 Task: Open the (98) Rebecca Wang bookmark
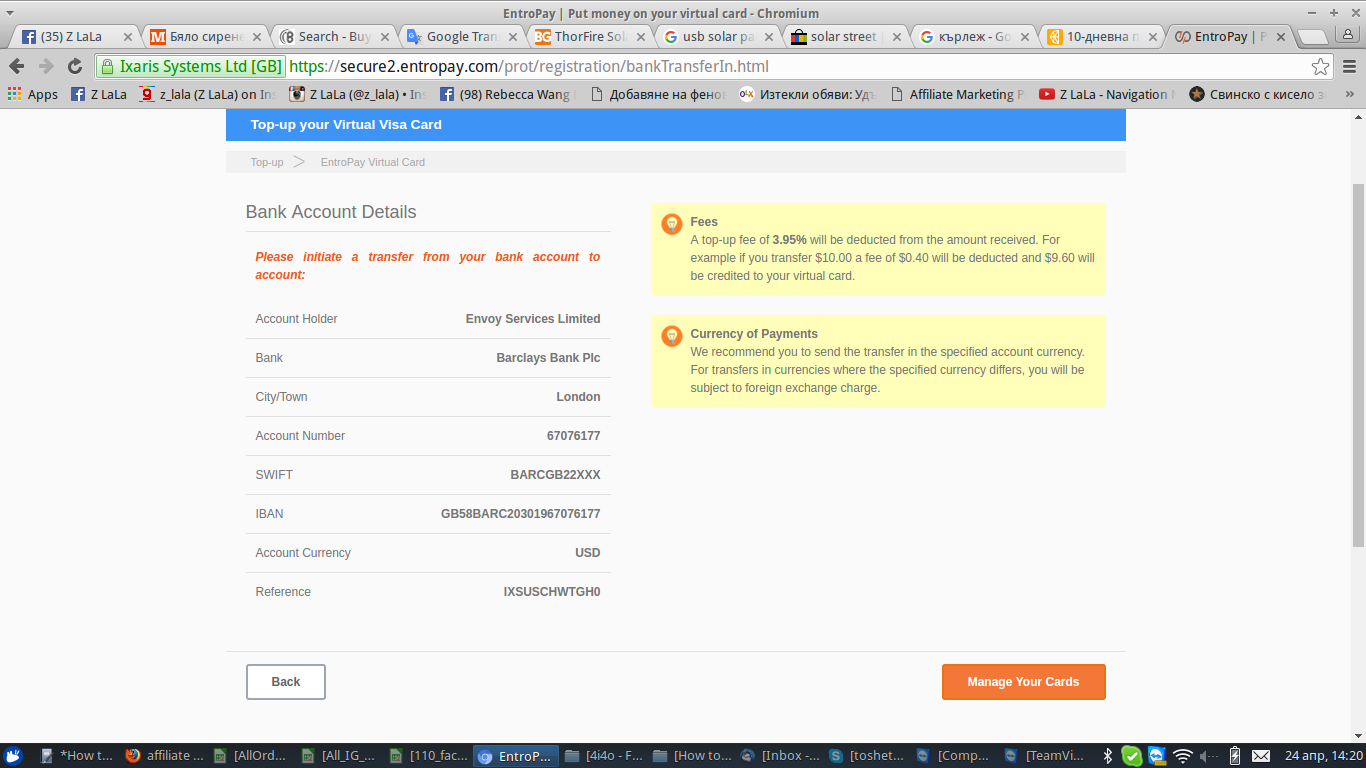click(508, 95)
